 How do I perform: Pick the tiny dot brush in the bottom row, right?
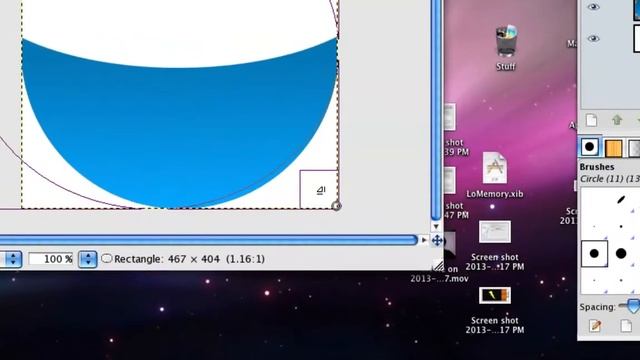tap(621, 280)
